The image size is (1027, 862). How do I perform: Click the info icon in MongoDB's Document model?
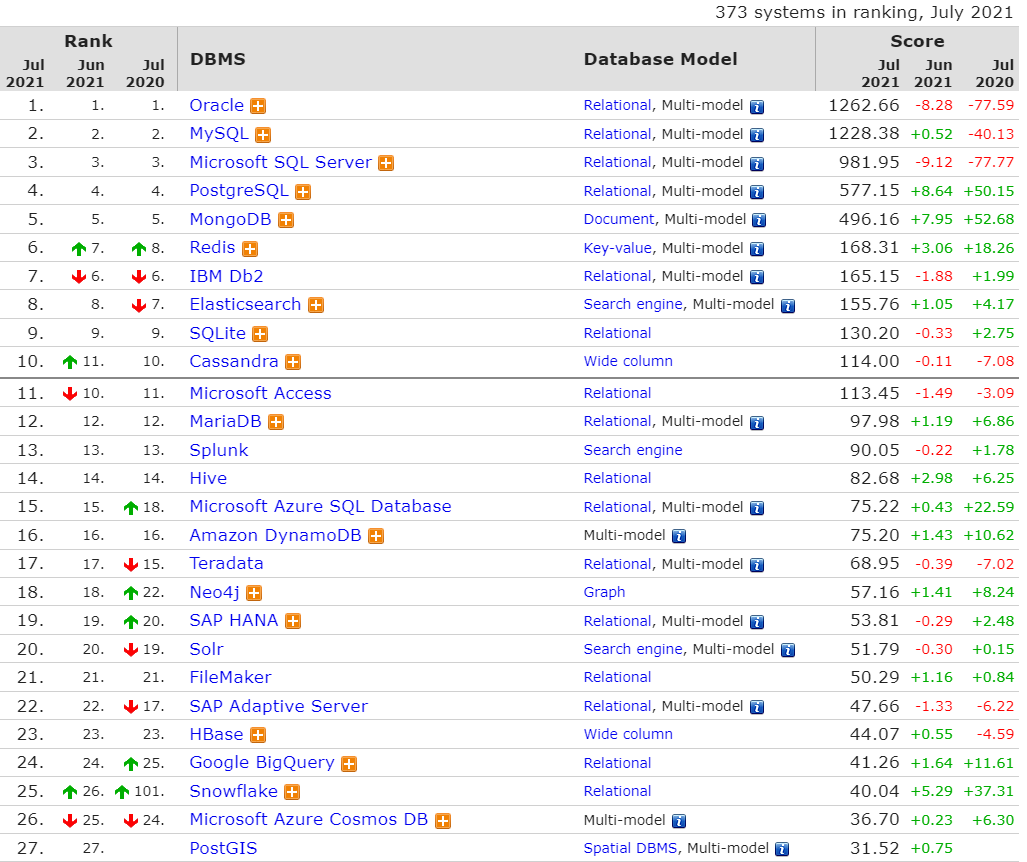(759, 221)
